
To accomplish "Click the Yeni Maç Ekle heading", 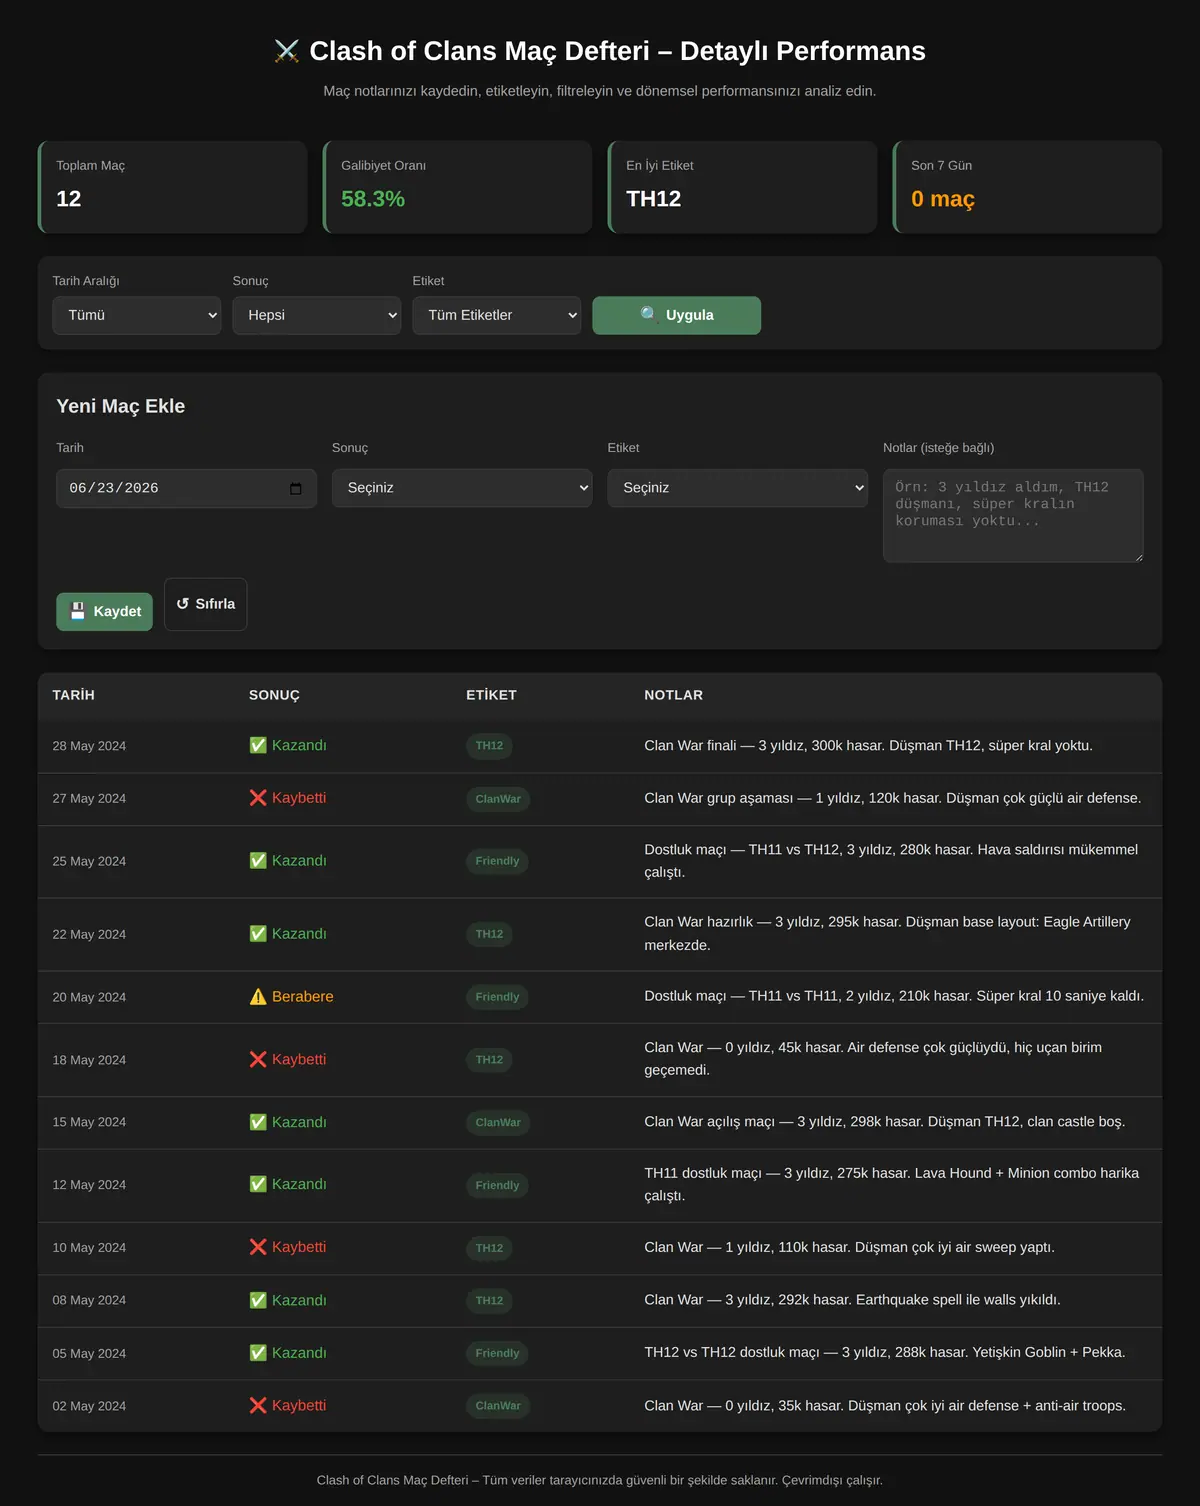I will 121,406.
